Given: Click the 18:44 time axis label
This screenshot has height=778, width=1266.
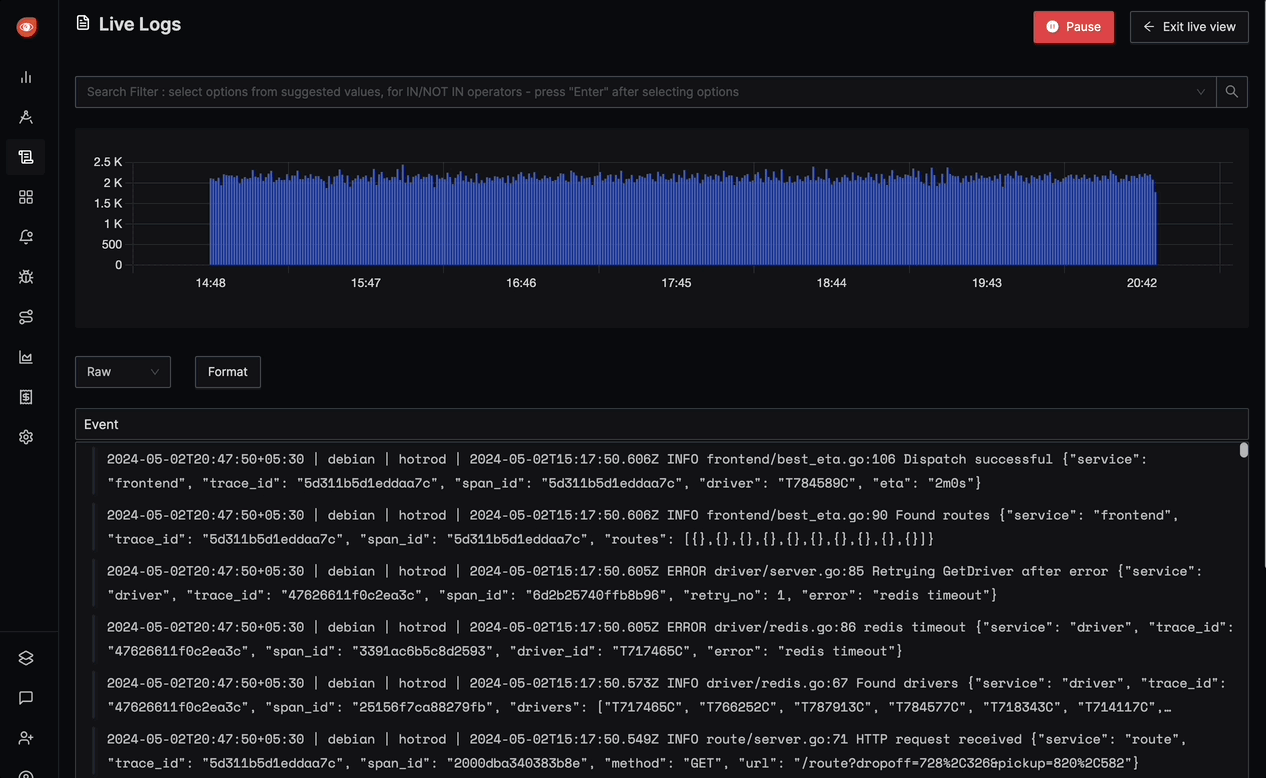Looking at the screenshot, I should [832, 283].
